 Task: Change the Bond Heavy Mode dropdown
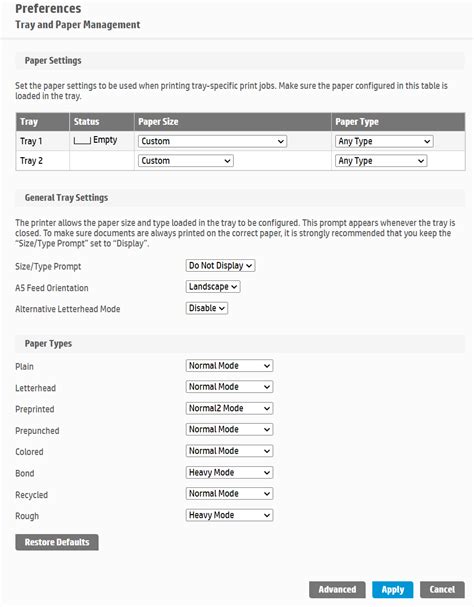click(229, 473)
